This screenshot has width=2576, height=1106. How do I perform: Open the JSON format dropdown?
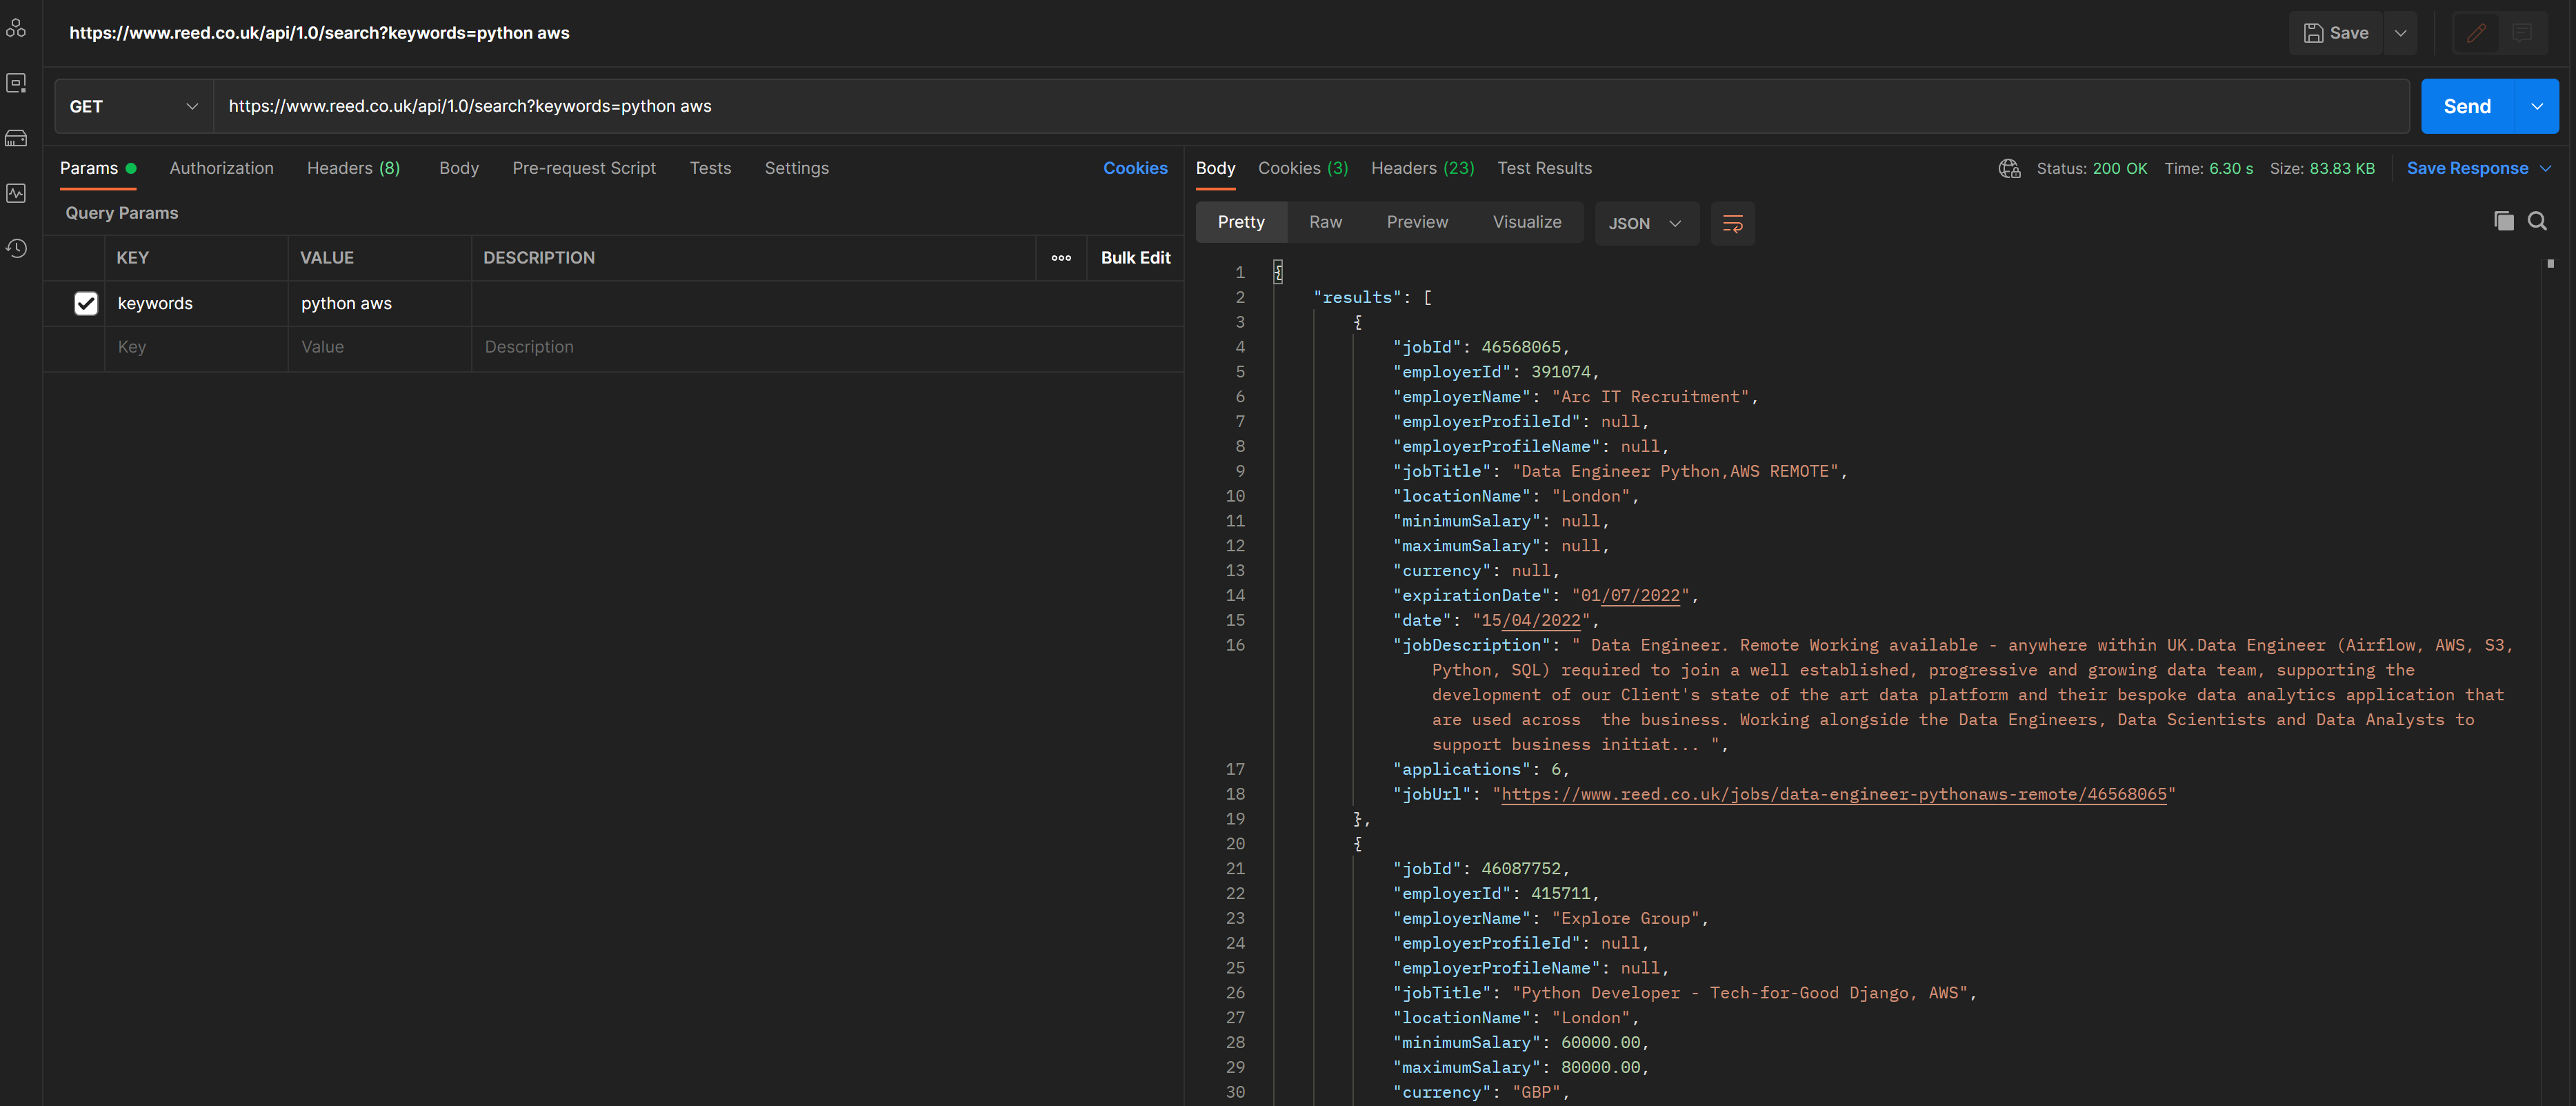click(x=1646, y=223)
